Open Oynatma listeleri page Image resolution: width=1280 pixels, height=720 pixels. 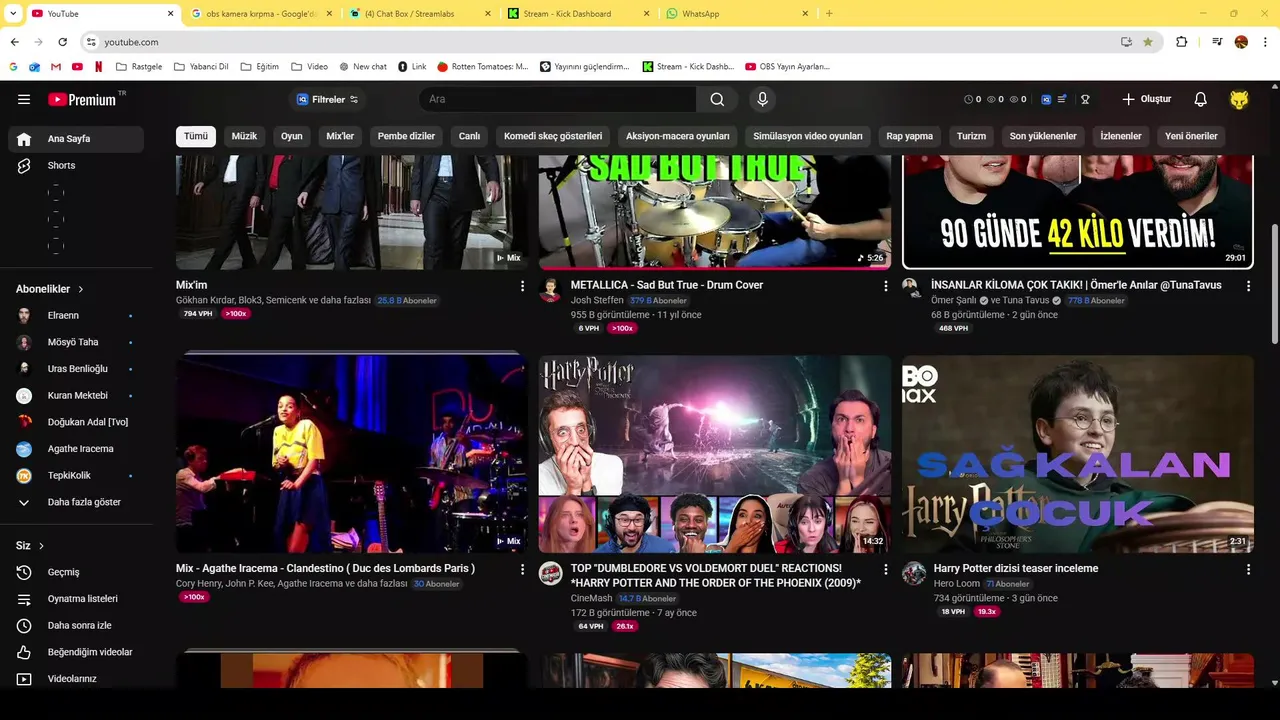click(x=76, y=599)
